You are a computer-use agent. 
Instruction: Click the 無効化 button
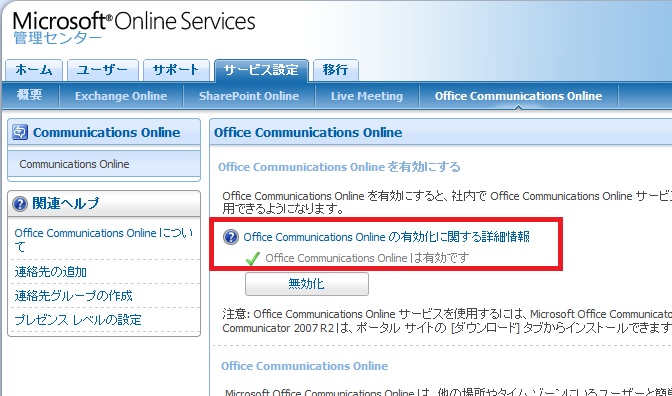307,284
